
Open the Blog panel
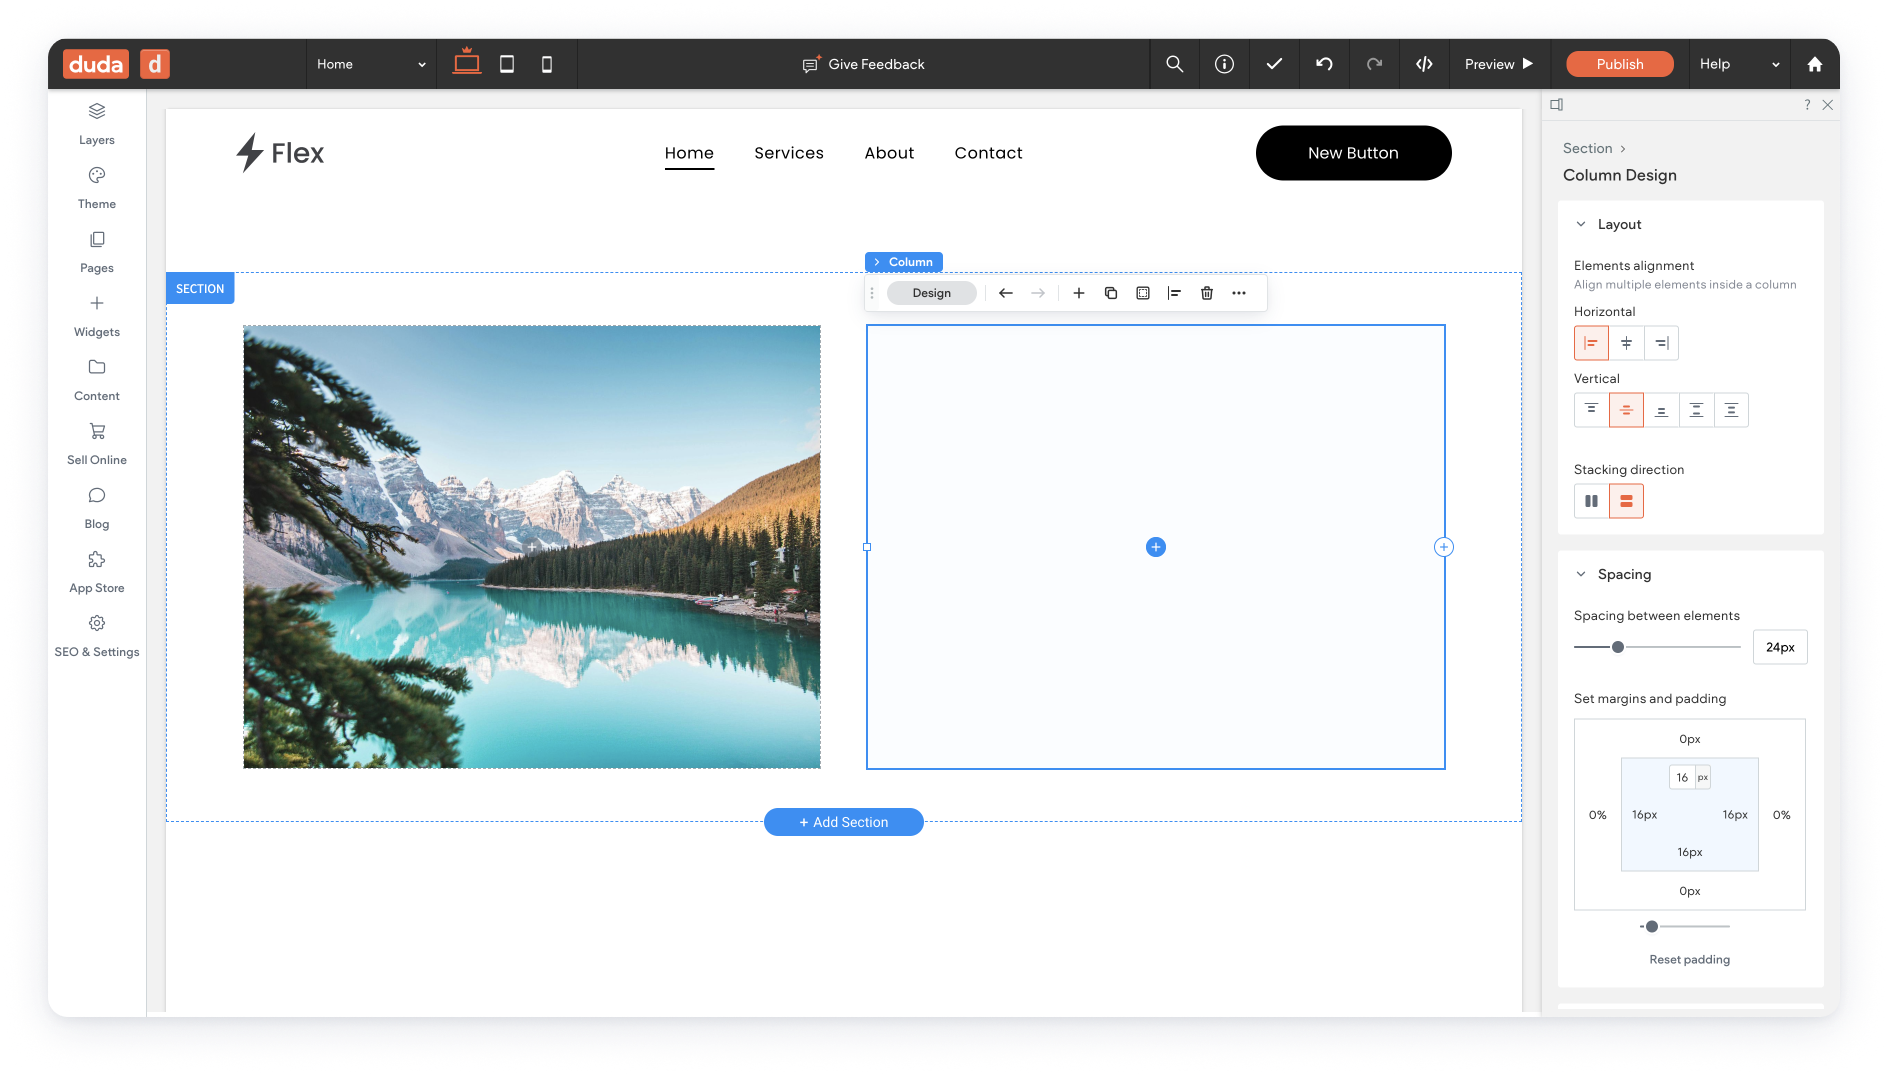coord(97,508)
